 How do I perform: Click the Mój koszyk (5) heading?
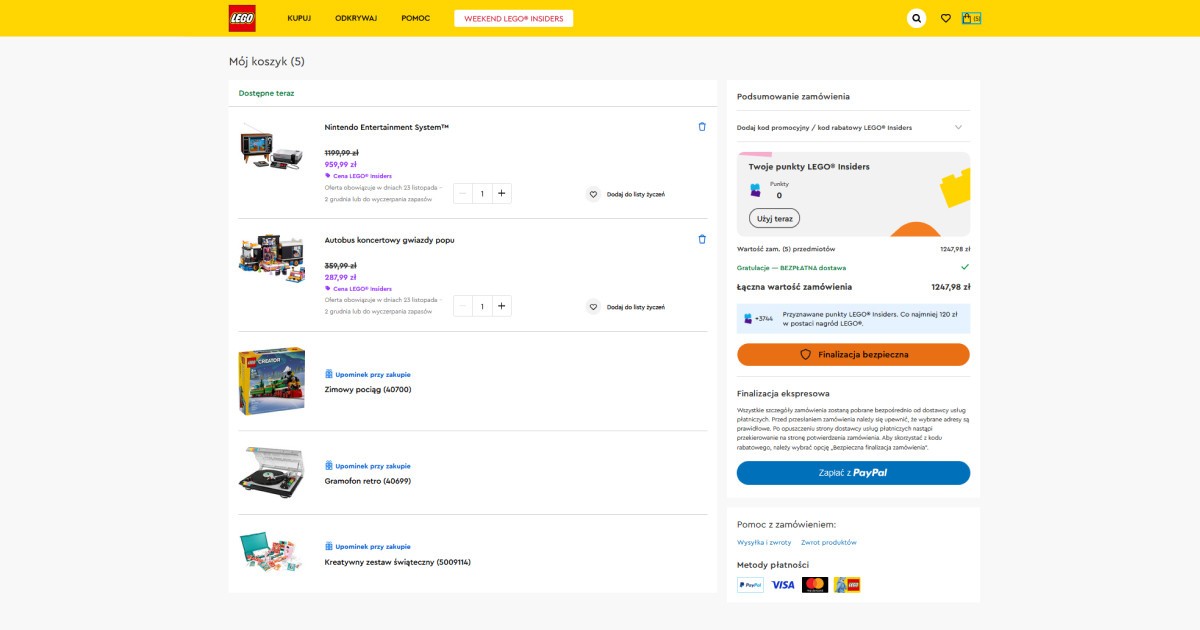tap(267, 61)
